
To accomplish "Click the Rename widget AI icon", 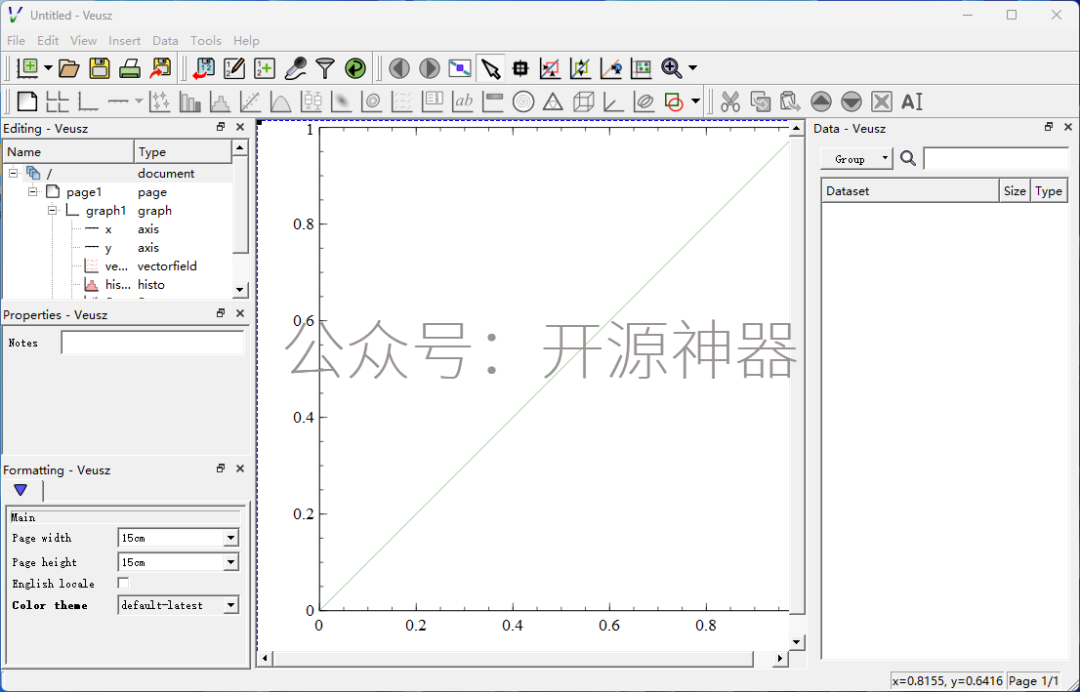I will [912, 102].
